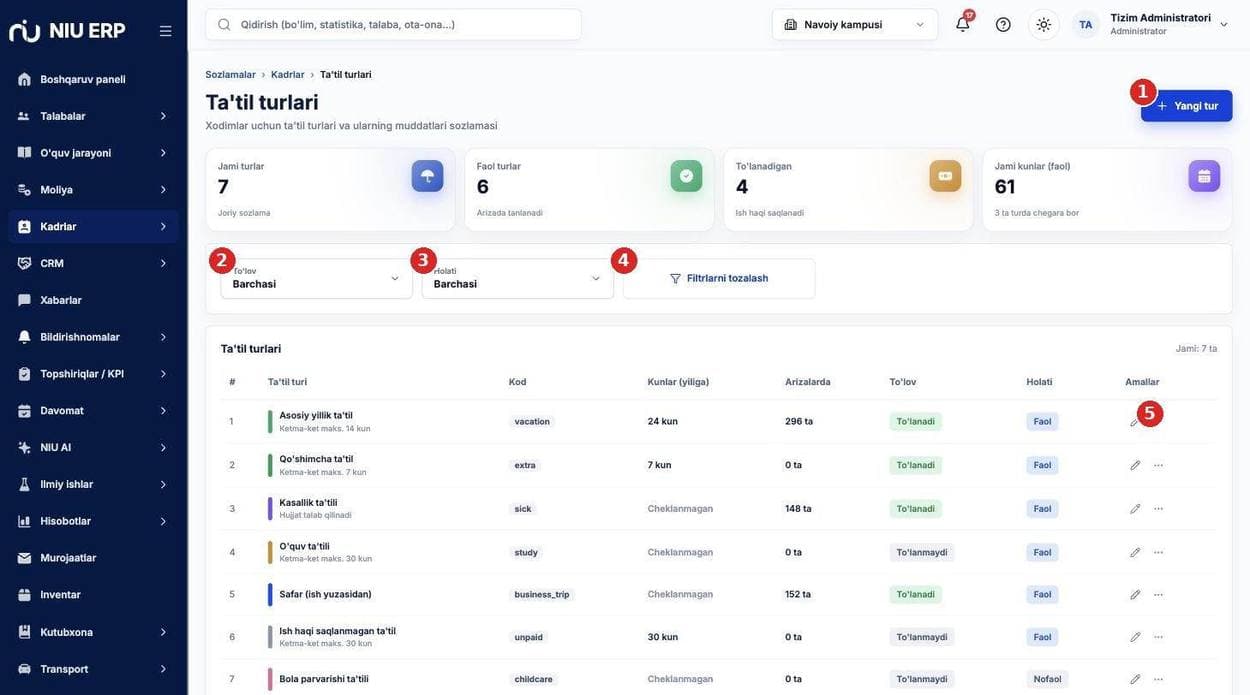Expand the NIU AI sidebar section
Viewport: 1250px width, 695px height.
(93, 448)
